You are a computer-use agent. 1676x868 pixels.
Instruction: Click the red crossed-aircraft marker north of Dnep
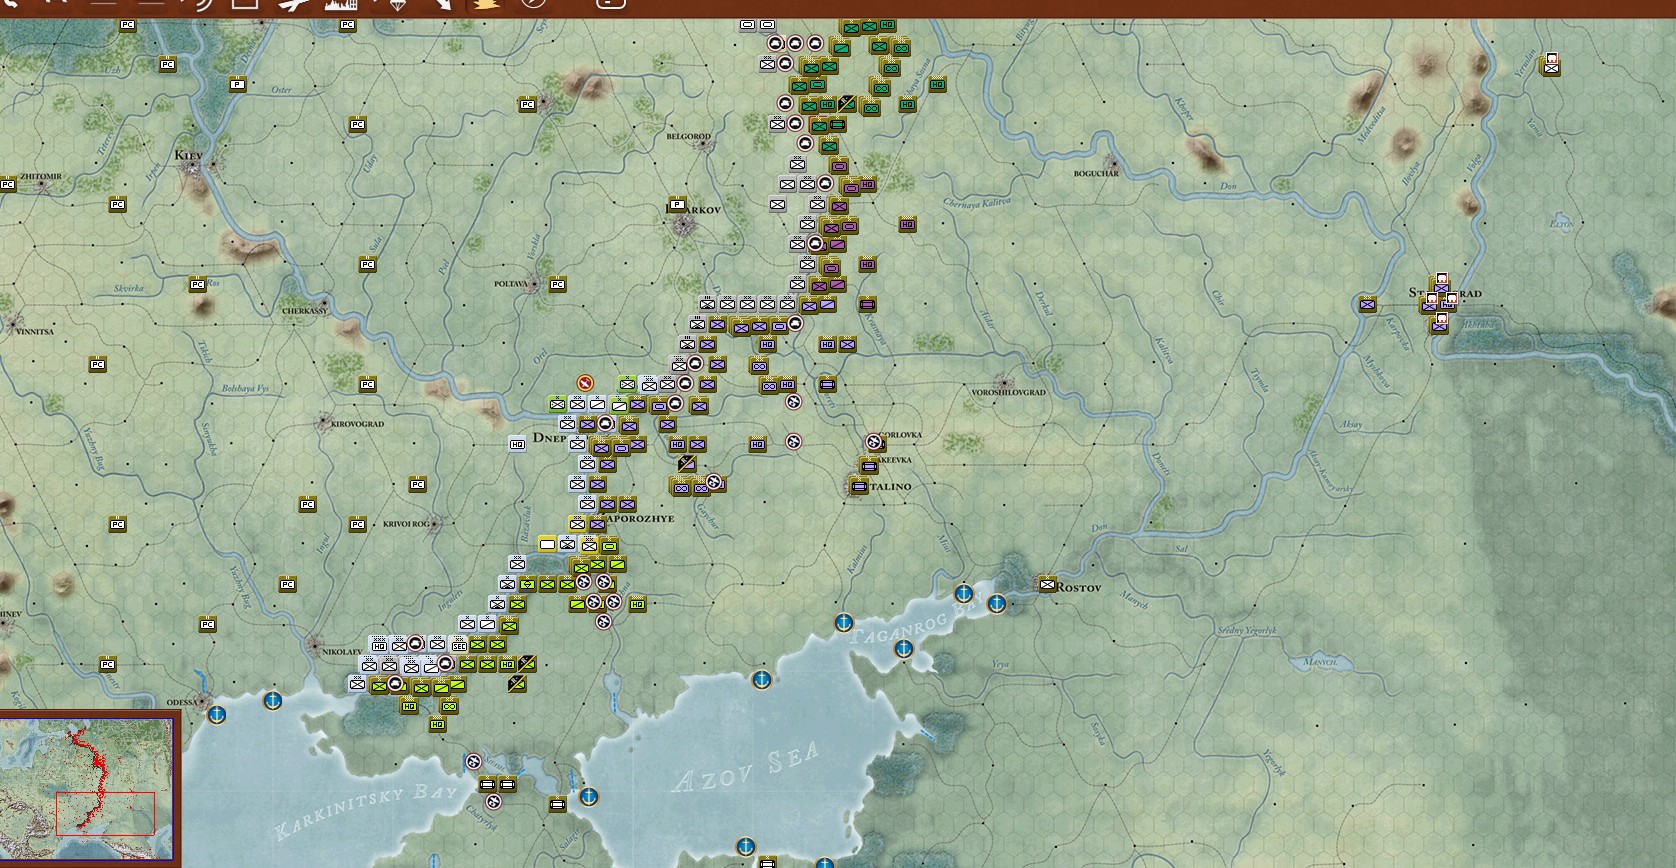[585, 382]
